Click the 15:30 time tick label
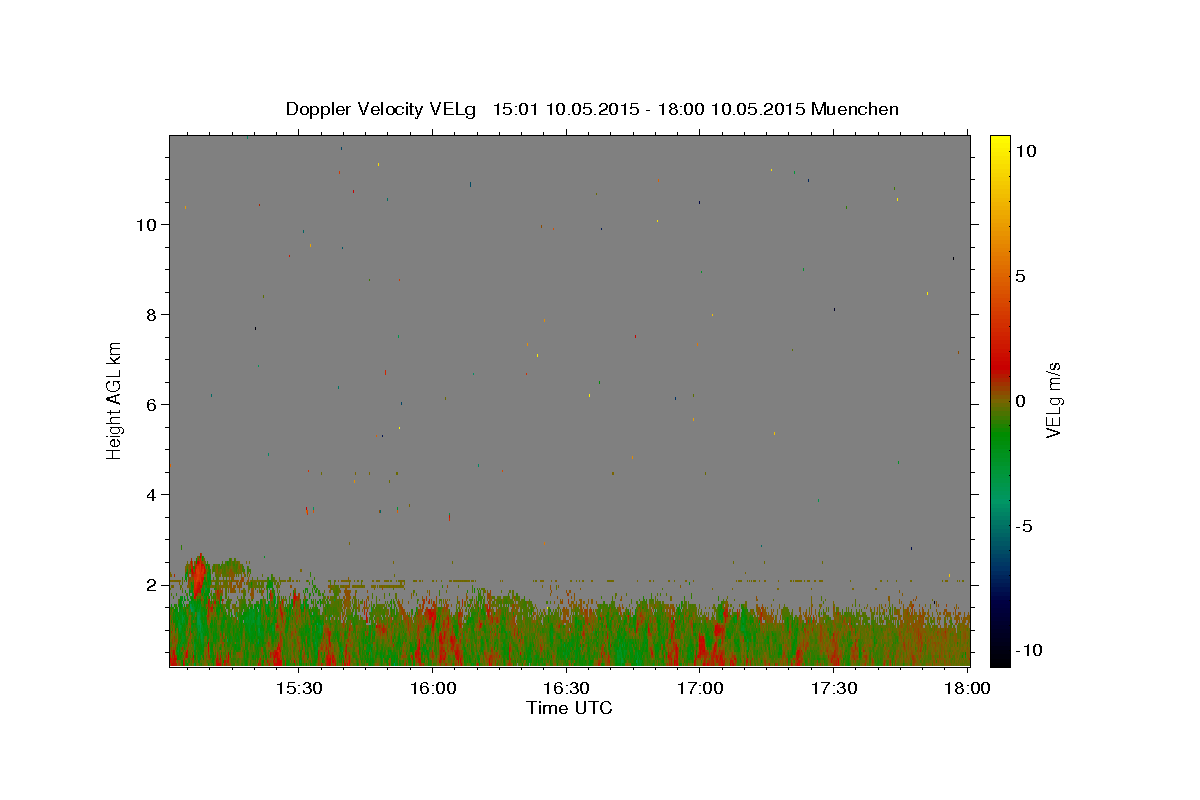 (299, 689)
